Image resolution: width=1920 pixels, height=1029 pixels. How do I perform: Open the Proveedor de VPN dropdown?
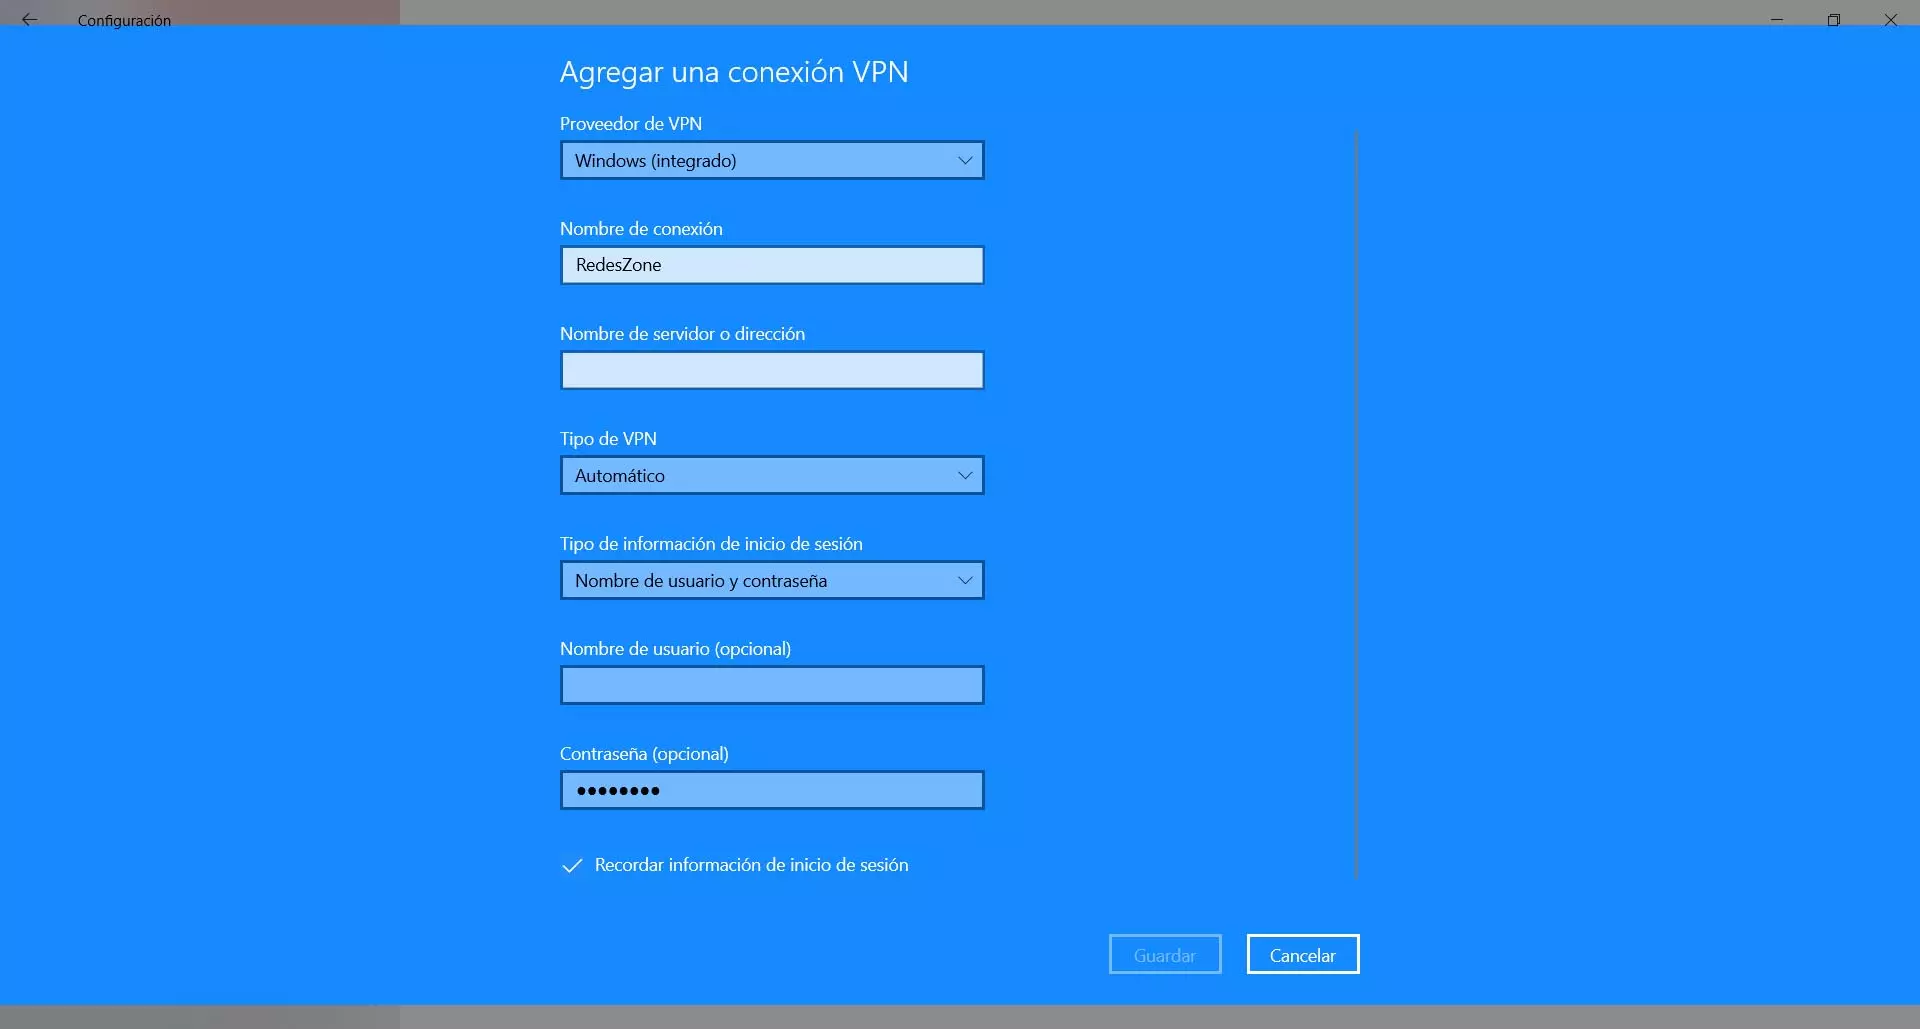coord(772,160)
